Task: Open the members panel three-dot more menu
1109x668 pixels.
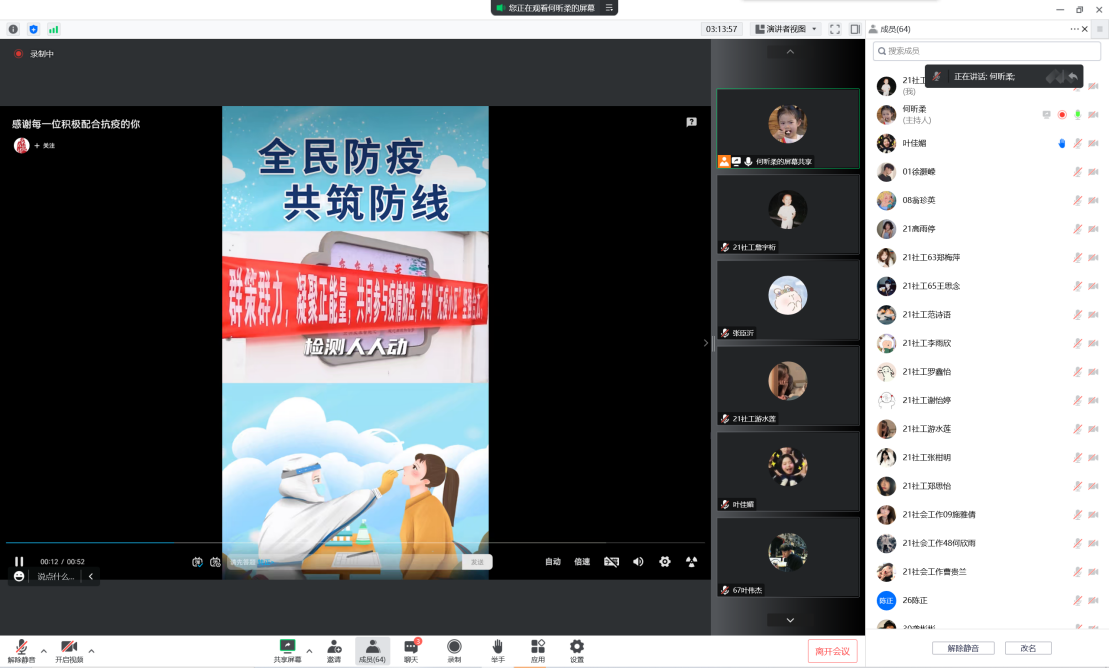Action: coord(1074,29)
